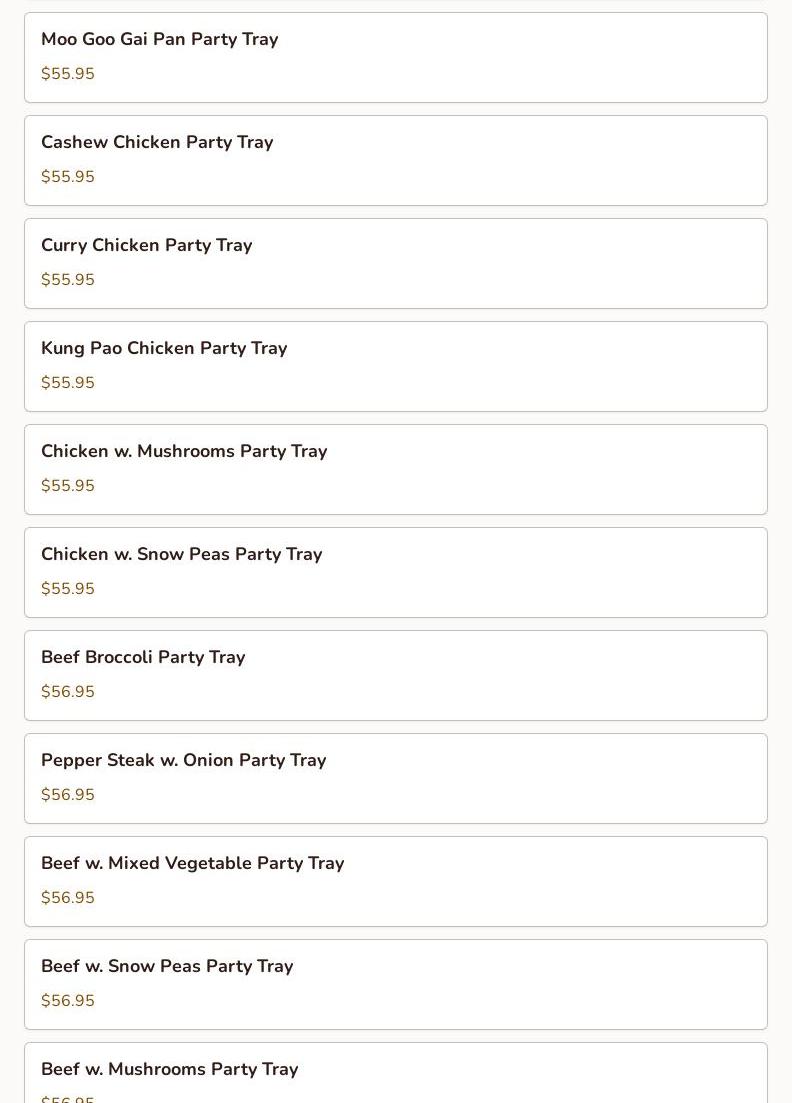Click the Curry Chicken tray price
The height and width of the screenshot is (1103, 792).
68,280
